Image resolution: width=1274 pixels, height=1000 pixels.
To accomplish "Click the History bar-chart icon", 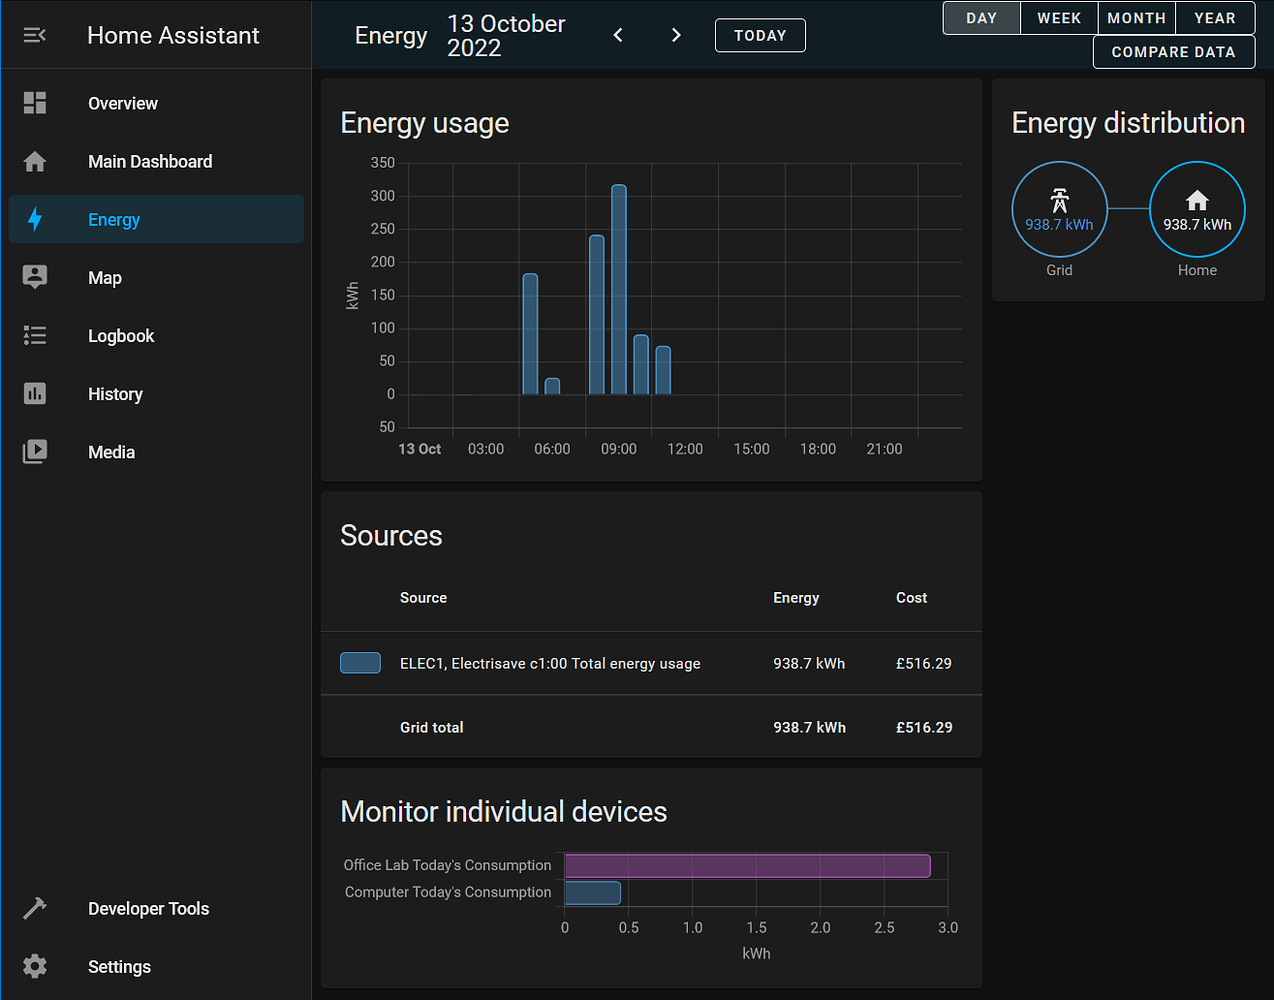I will pos(34,393).
